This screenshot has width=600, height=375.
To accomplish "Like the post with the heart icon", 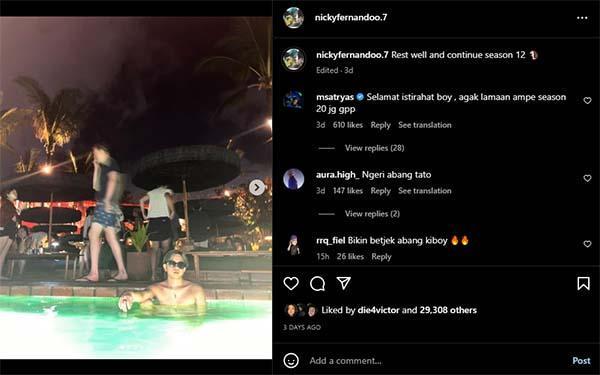I will 291,284.
